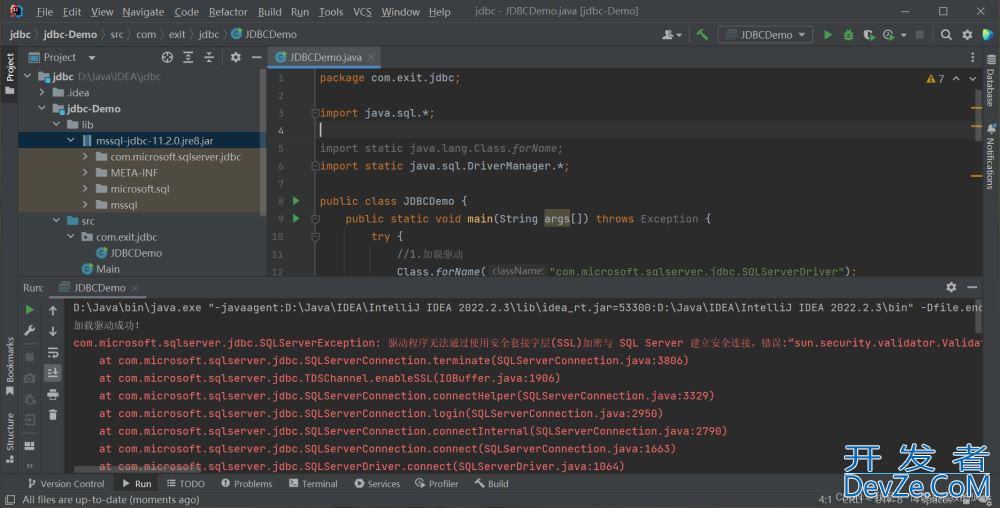
Task: Run JDBCDemo with coverage
Action: (869, 34)
